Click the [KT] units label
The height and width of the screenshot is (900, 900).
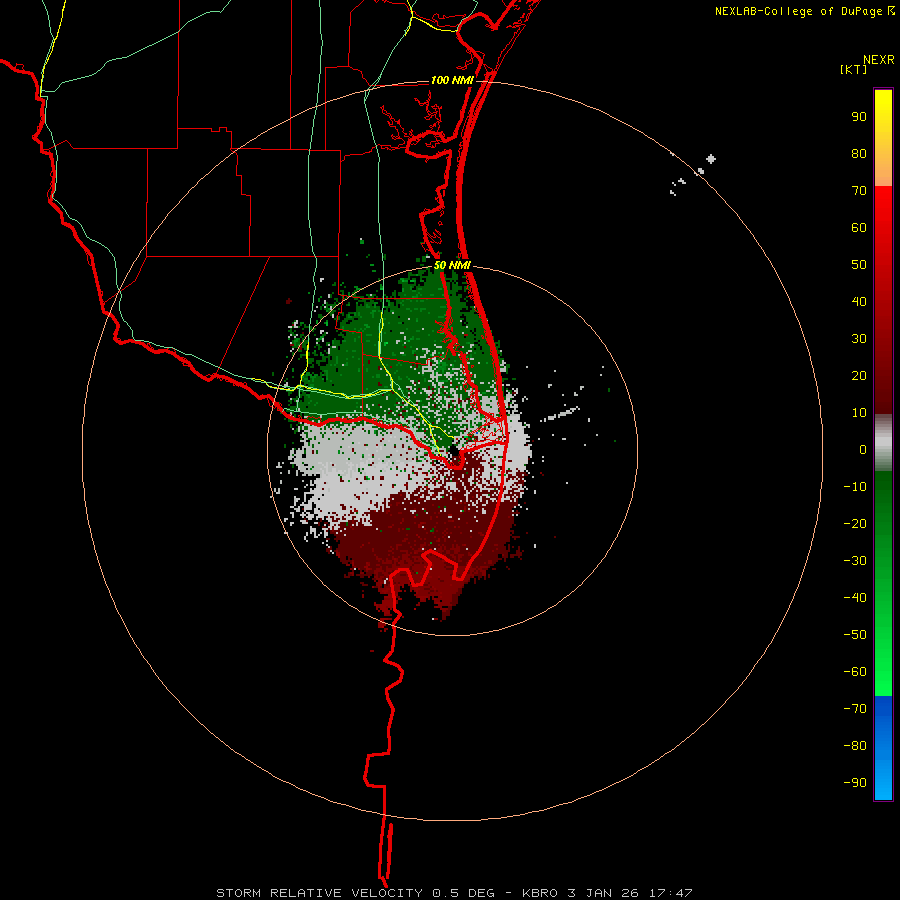[854, 69]
